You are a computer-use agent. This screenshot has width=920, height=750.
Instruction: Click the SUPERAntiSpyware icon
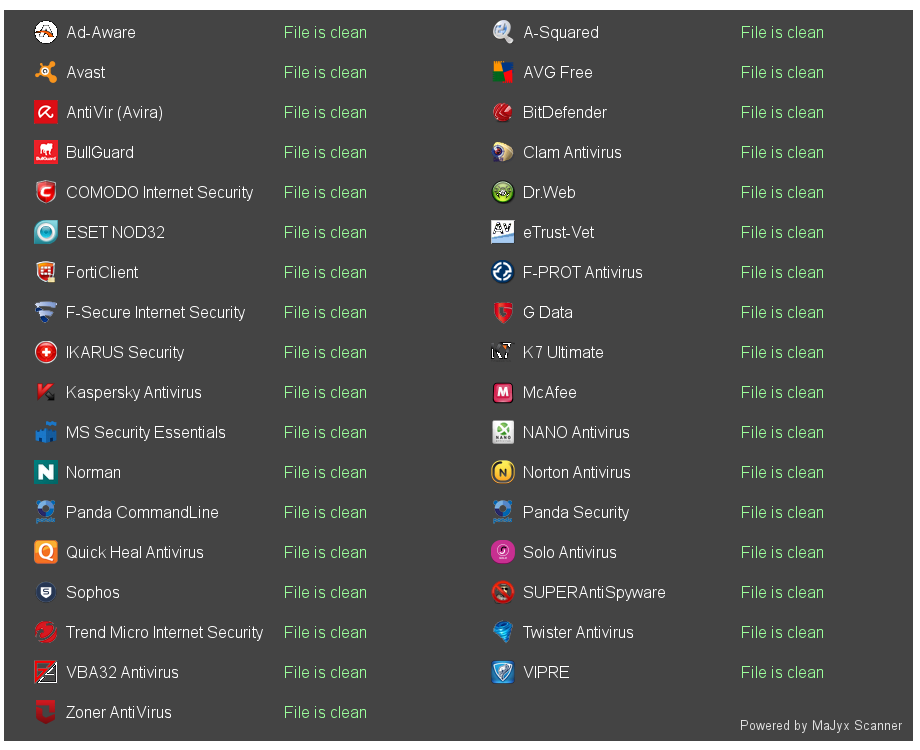click(x=503, y=592)
